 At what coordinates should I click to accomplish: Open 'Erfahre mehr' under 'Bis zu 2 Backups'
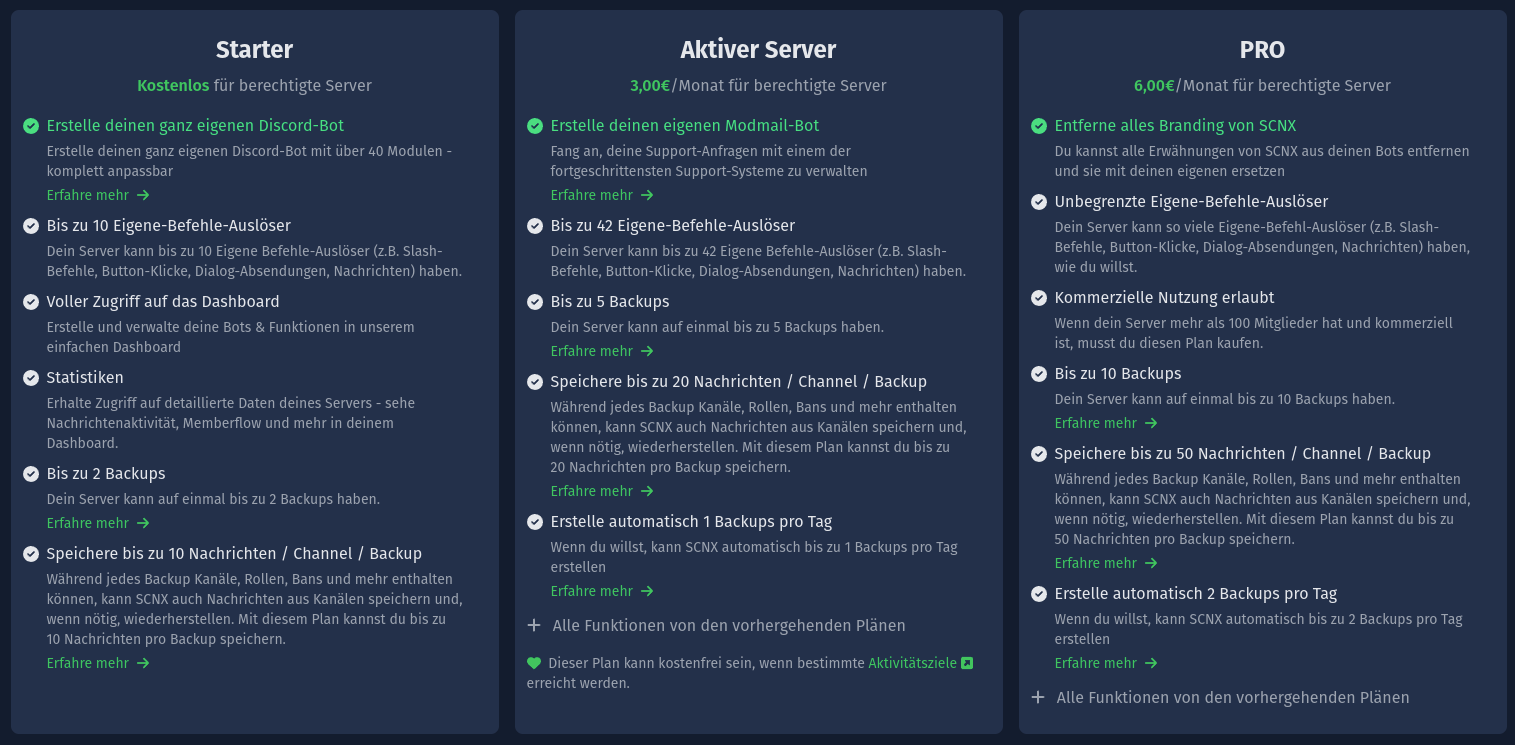pos(98,523)
